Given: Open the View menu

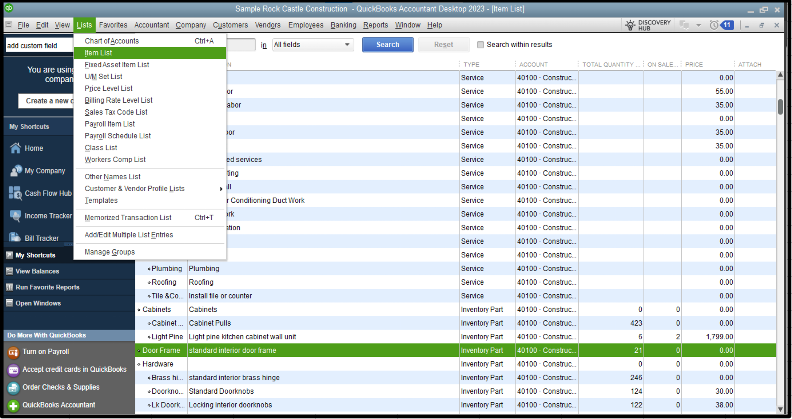Looking at the screenshot, I should (62, 25).
